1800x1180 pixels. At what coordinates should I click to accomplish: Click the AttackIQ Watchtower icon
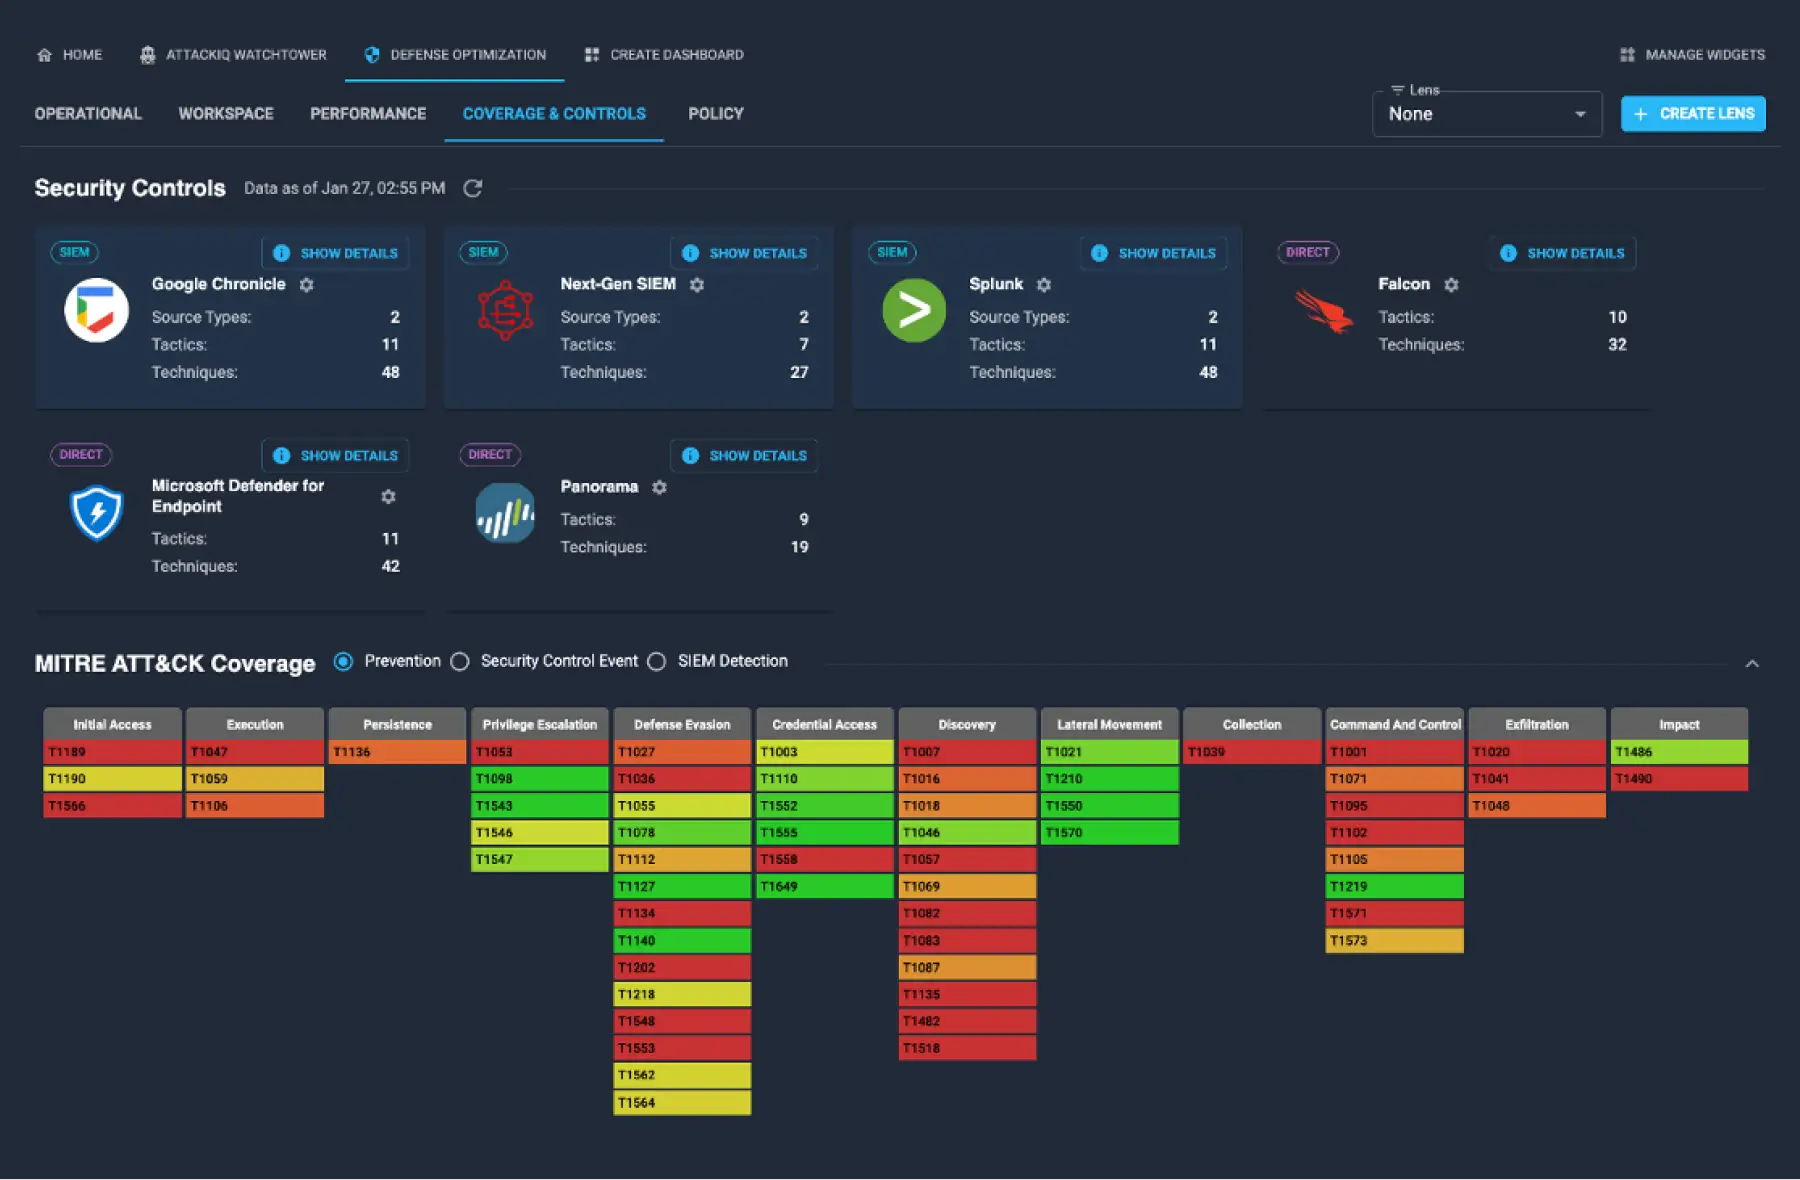pyautogui.click(x=148, y=55)
